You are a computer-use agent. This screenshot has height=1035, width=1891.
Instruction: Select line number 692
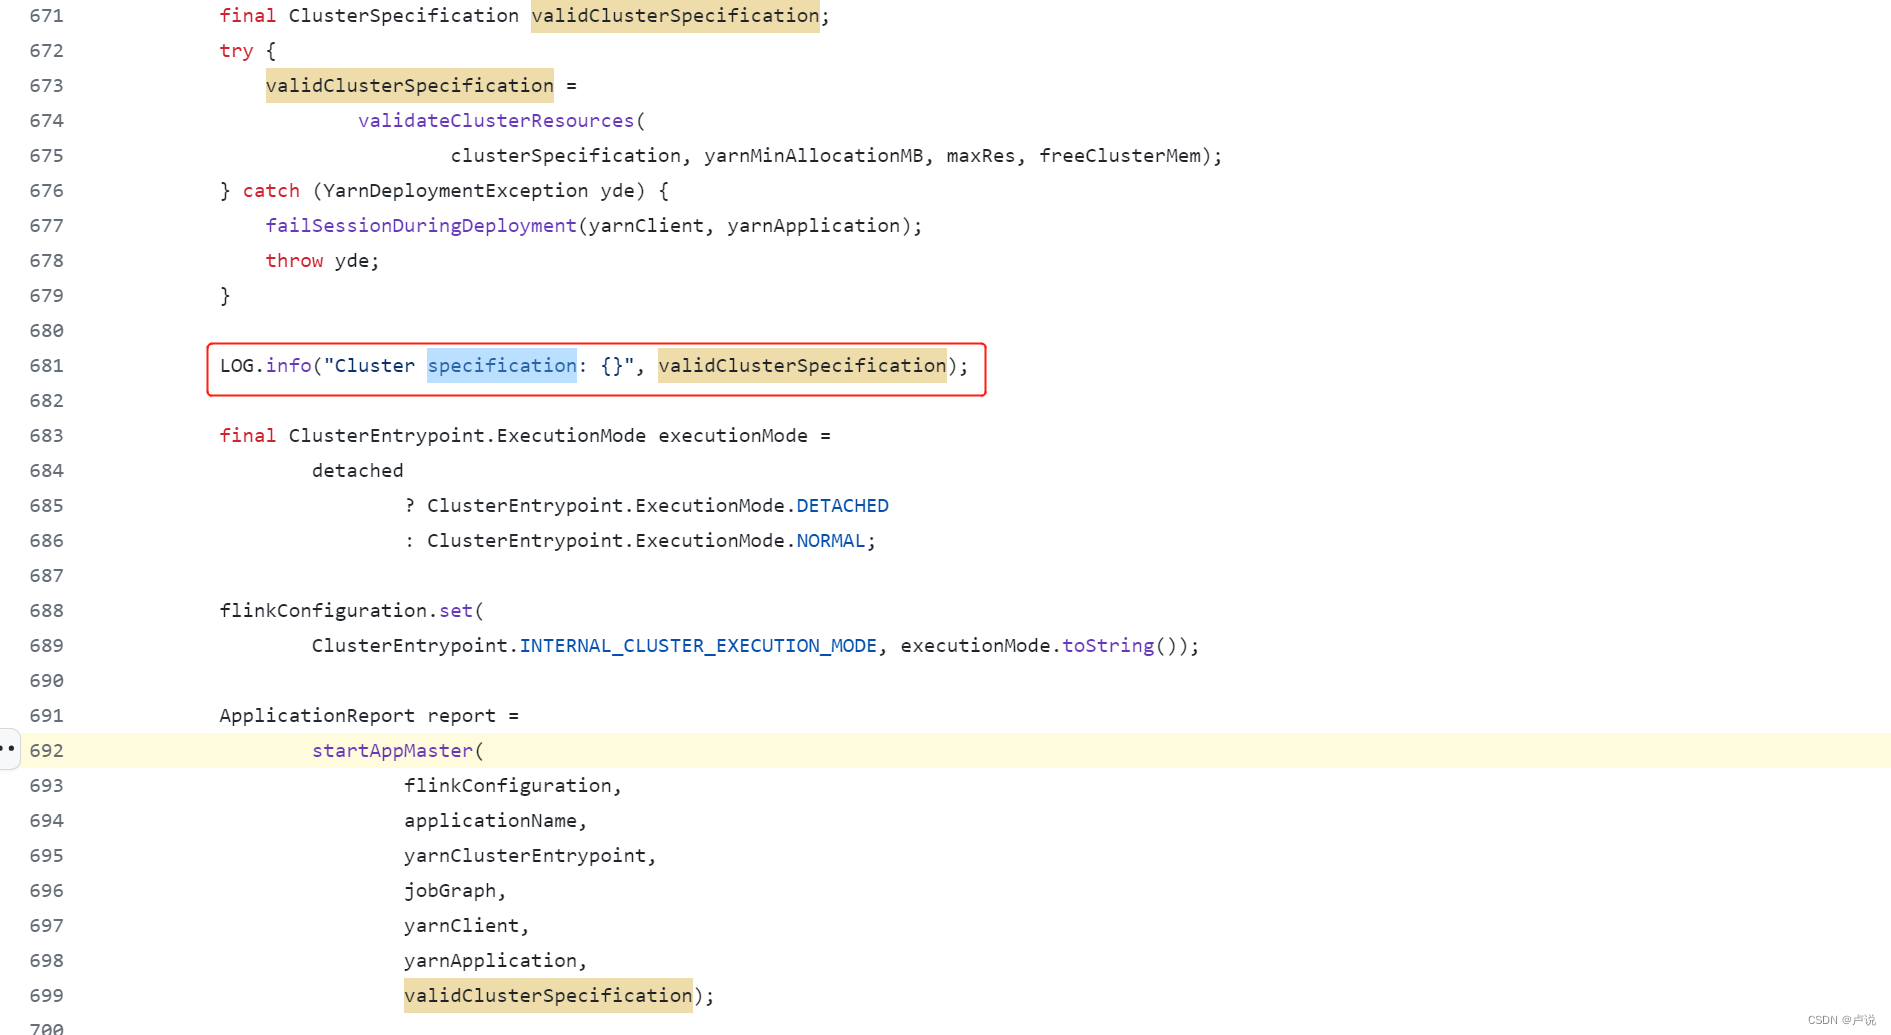(46, 751)
